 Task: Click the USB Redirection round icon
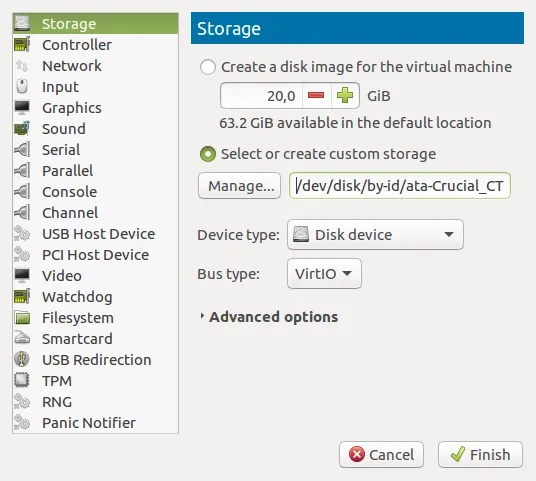click(x=22, y=359)
